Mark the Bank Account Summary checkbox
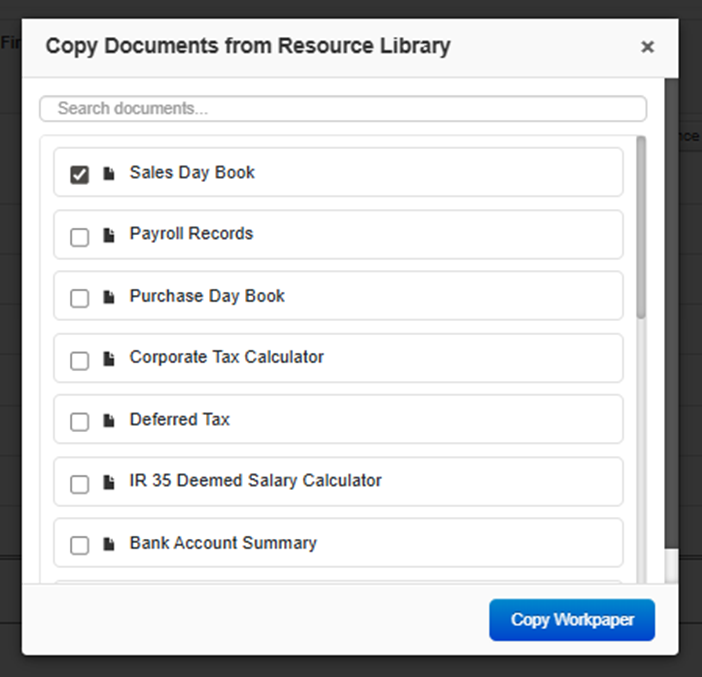 coord(79,546)
